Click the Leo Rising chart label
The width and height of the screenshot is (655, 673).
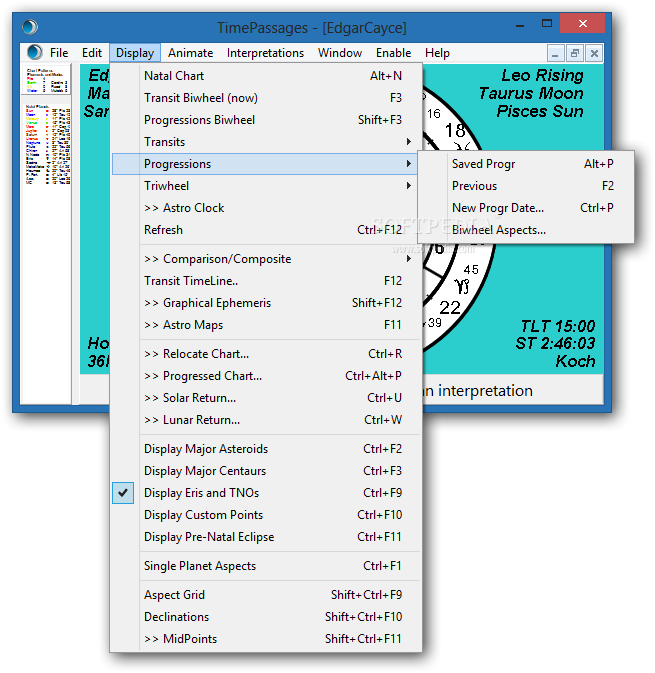click(542, 76)
